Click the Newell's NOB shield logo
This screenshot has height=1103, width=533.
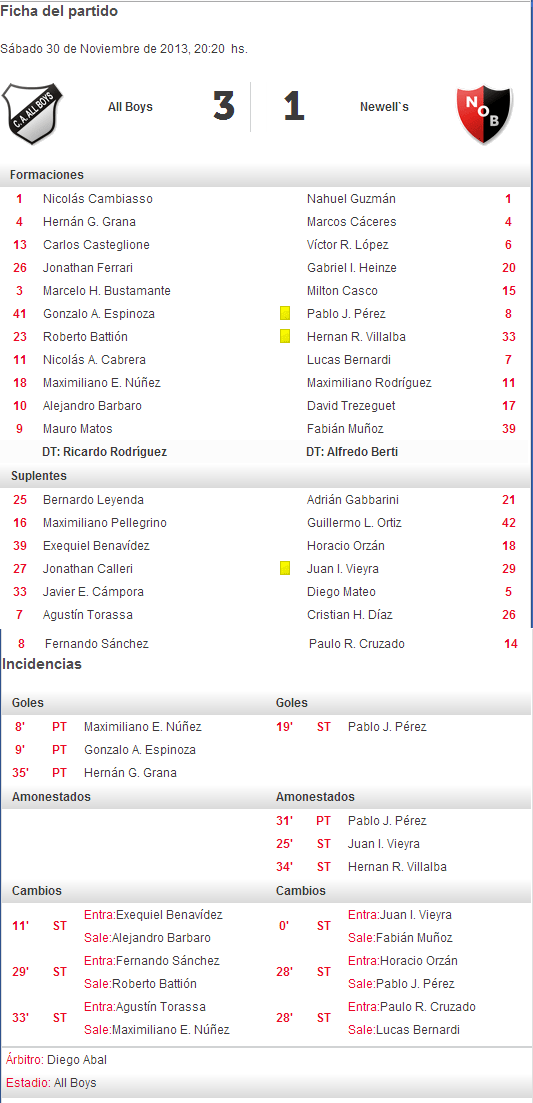[484, 115]
